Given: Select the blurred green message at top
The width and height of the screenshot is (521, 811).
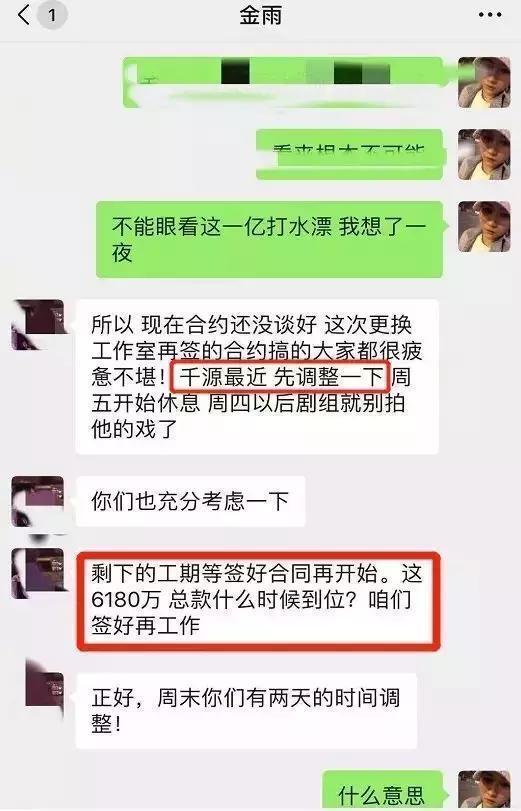Looking at the screenshot, I should coord(282,82).
